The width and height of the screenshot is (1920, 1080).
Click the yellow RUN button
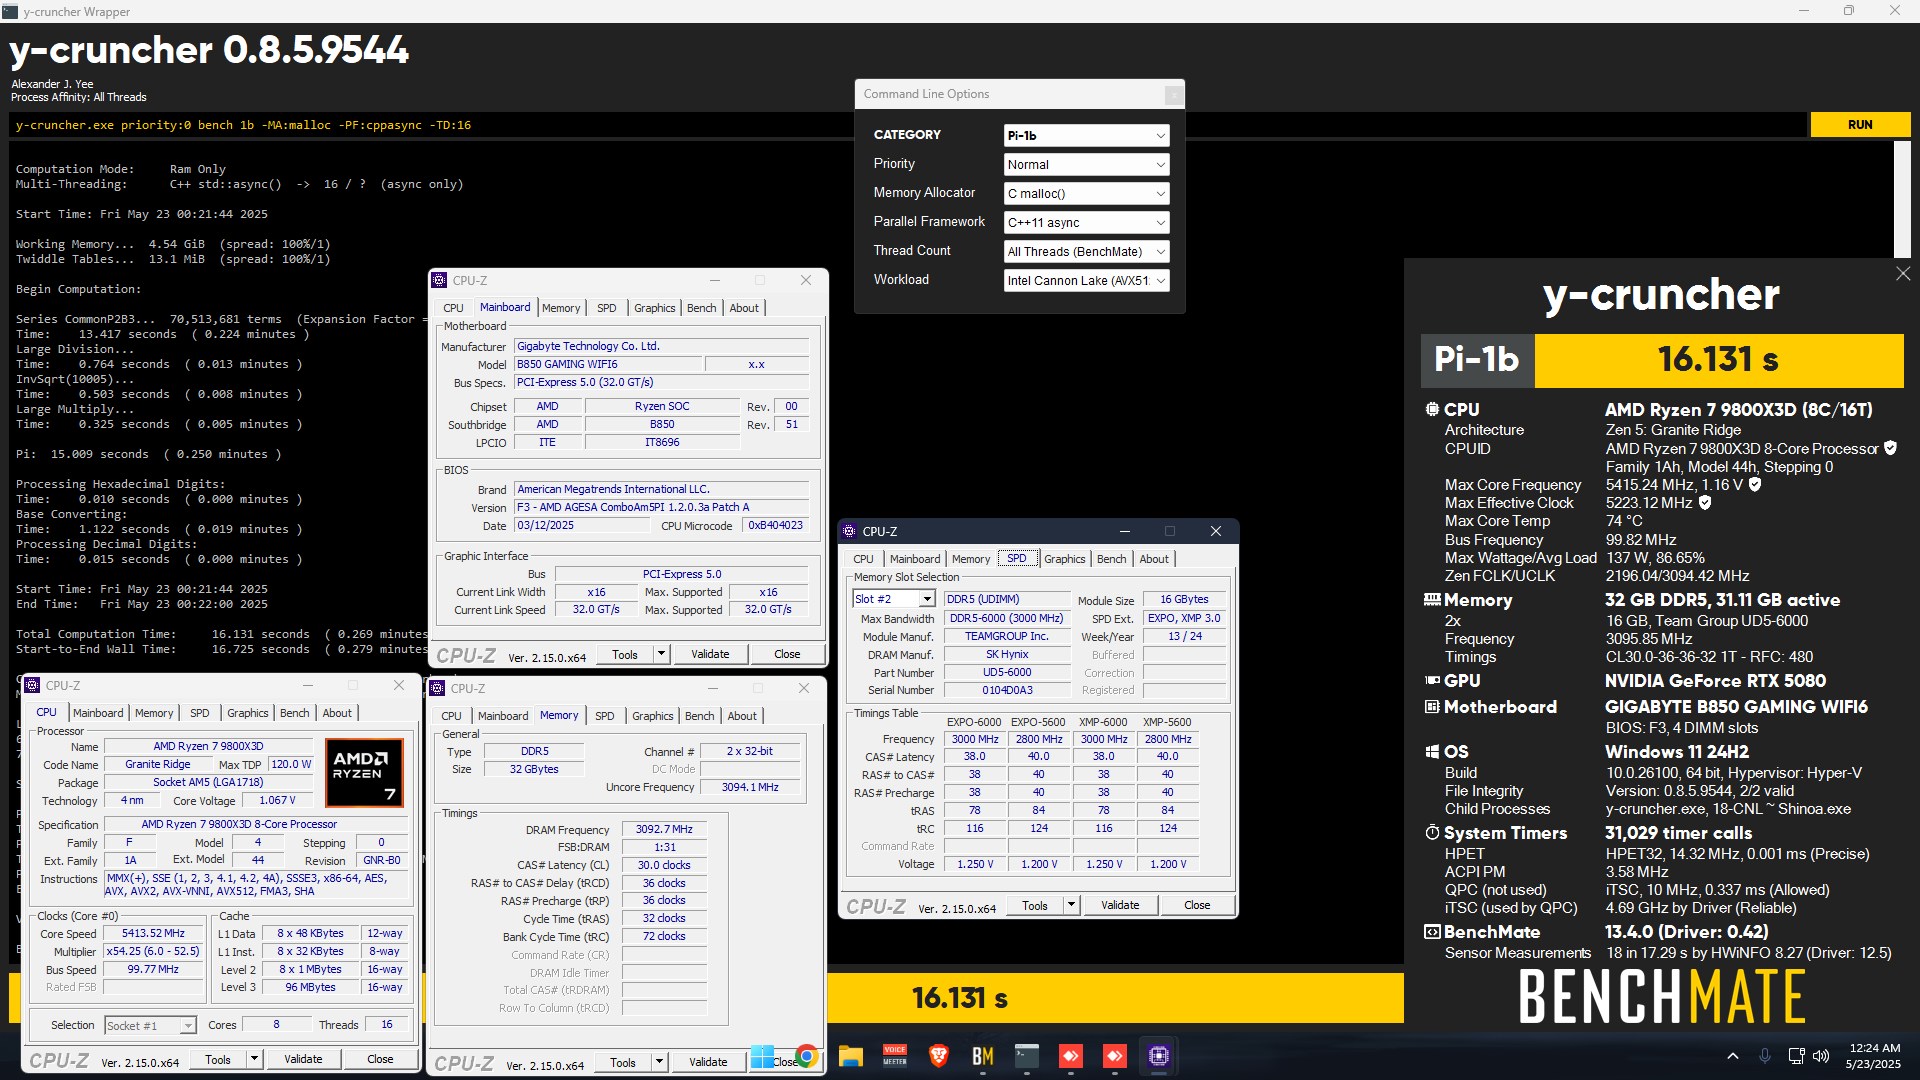[x=1860, y=125]
